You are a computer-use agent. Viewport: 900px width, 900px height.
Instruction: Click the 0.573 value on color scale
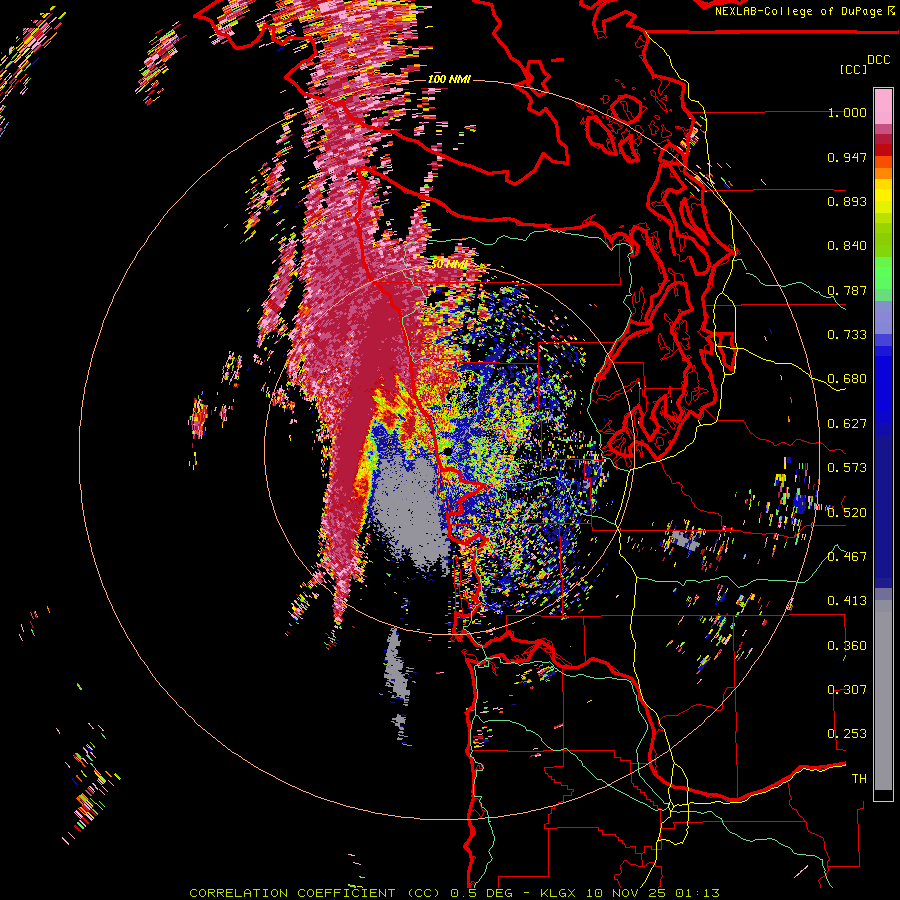pyautogui.click(x=847, y=468)
